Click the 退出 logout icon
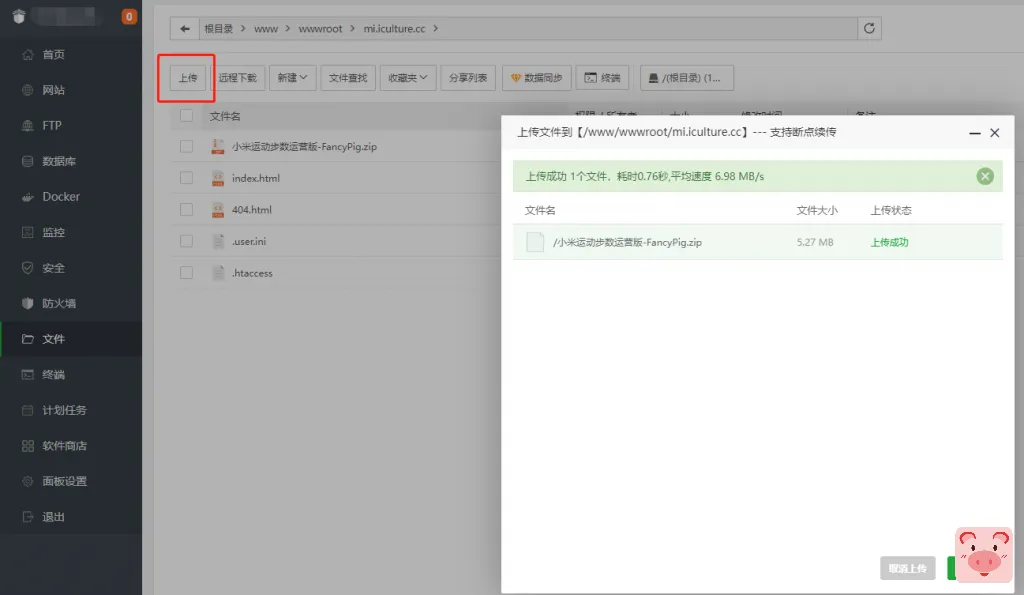Image resolution: width=1024 pixels, height=595 pixels. [27, 517]
